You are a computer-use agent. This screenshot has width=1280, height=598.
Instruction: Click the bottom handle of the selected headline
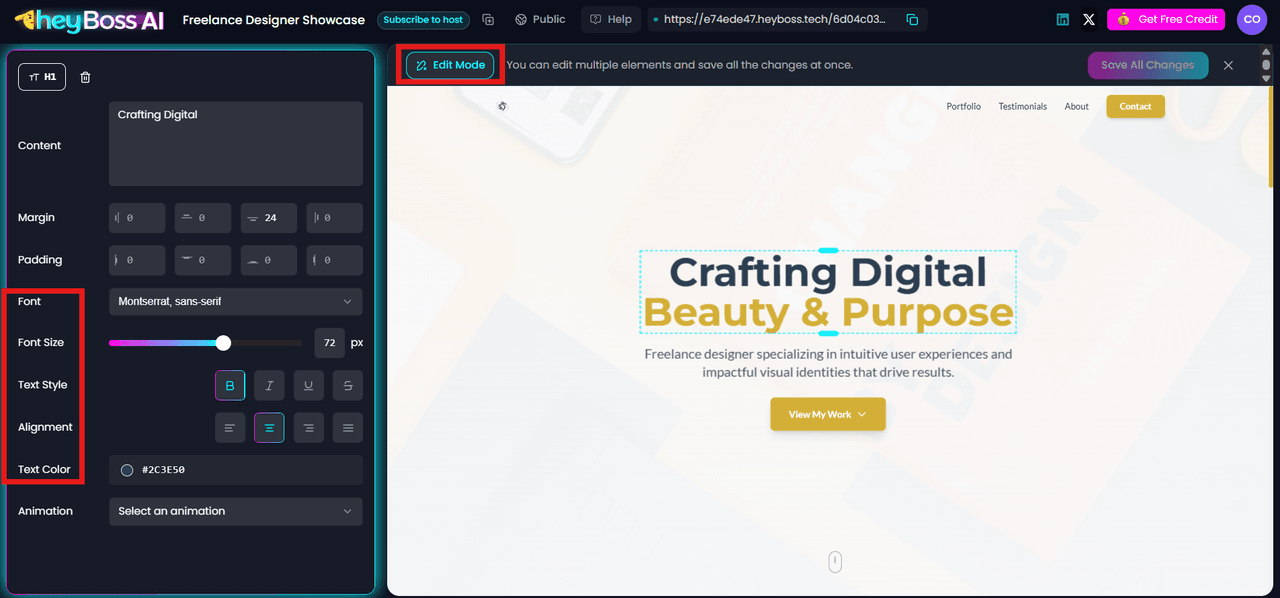(x=828, y=333)
